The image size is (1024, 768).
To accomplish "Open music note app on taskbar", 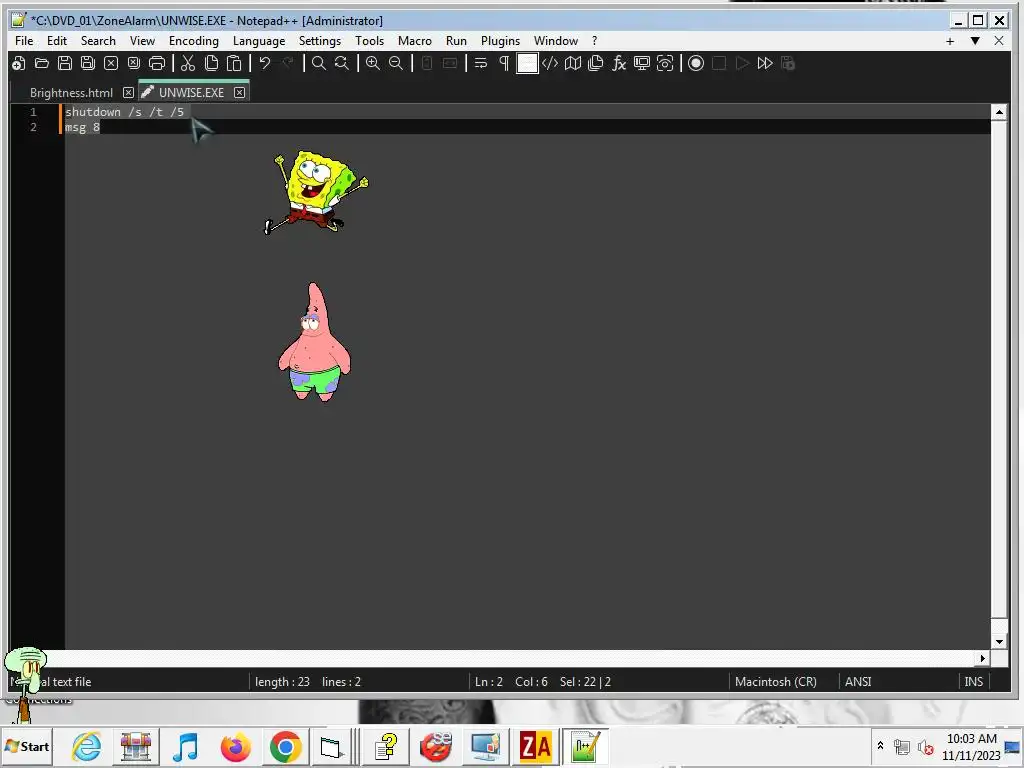I will click(185, 746).
